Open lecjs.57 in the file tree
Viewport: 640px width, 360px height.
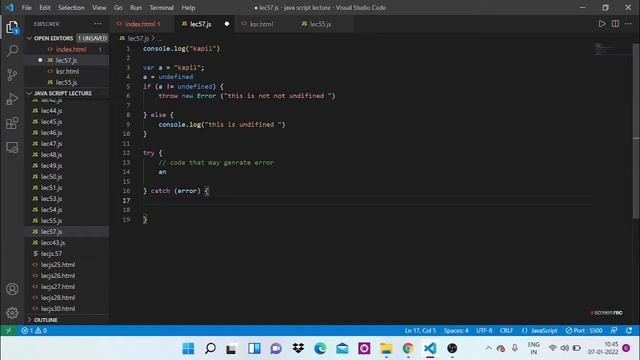click(67, 253)
